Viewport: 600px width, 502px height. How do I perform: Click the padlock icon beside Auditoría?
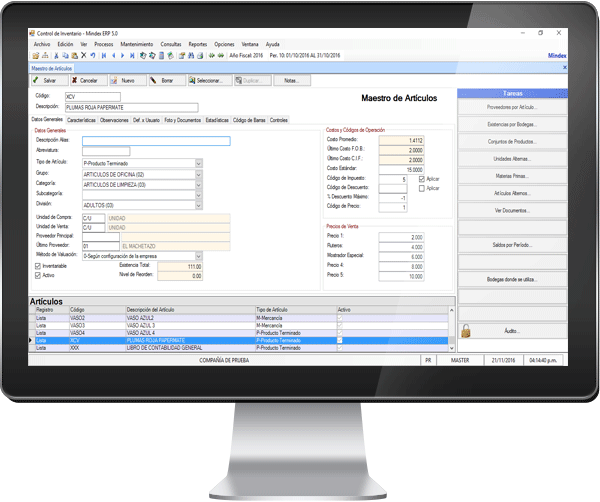click(x=466, y=331)
